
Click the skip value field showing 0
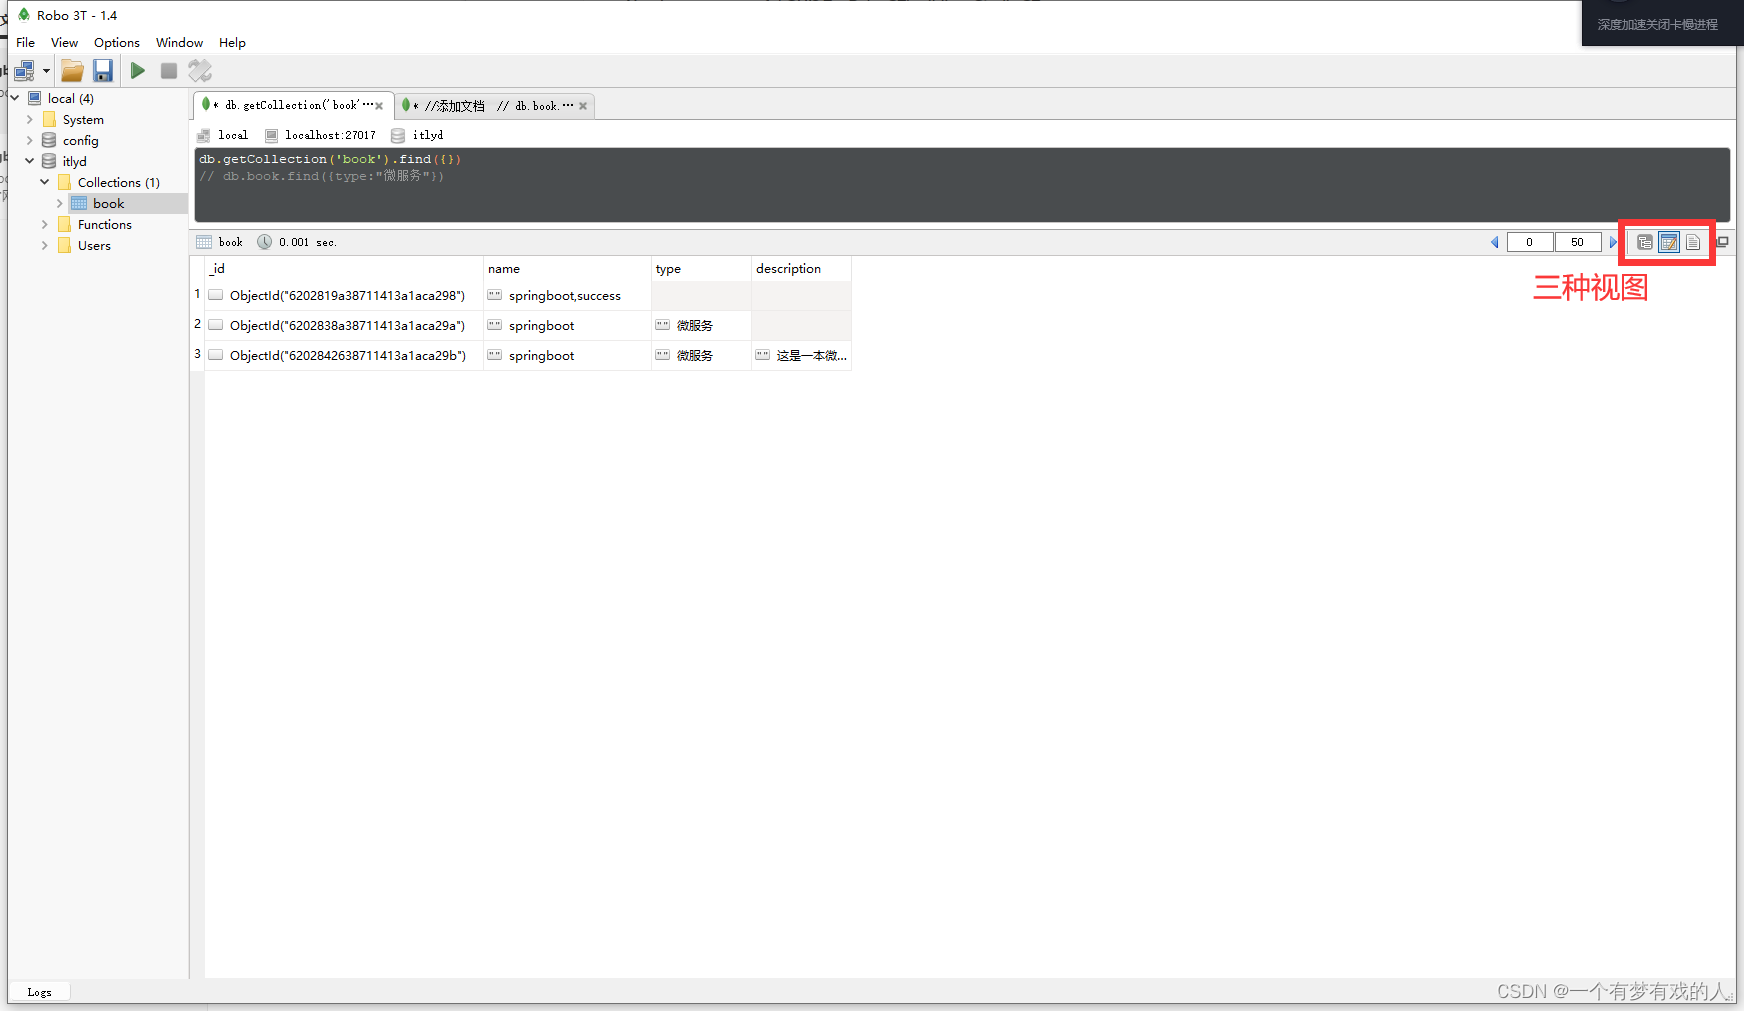[1530, 242]
